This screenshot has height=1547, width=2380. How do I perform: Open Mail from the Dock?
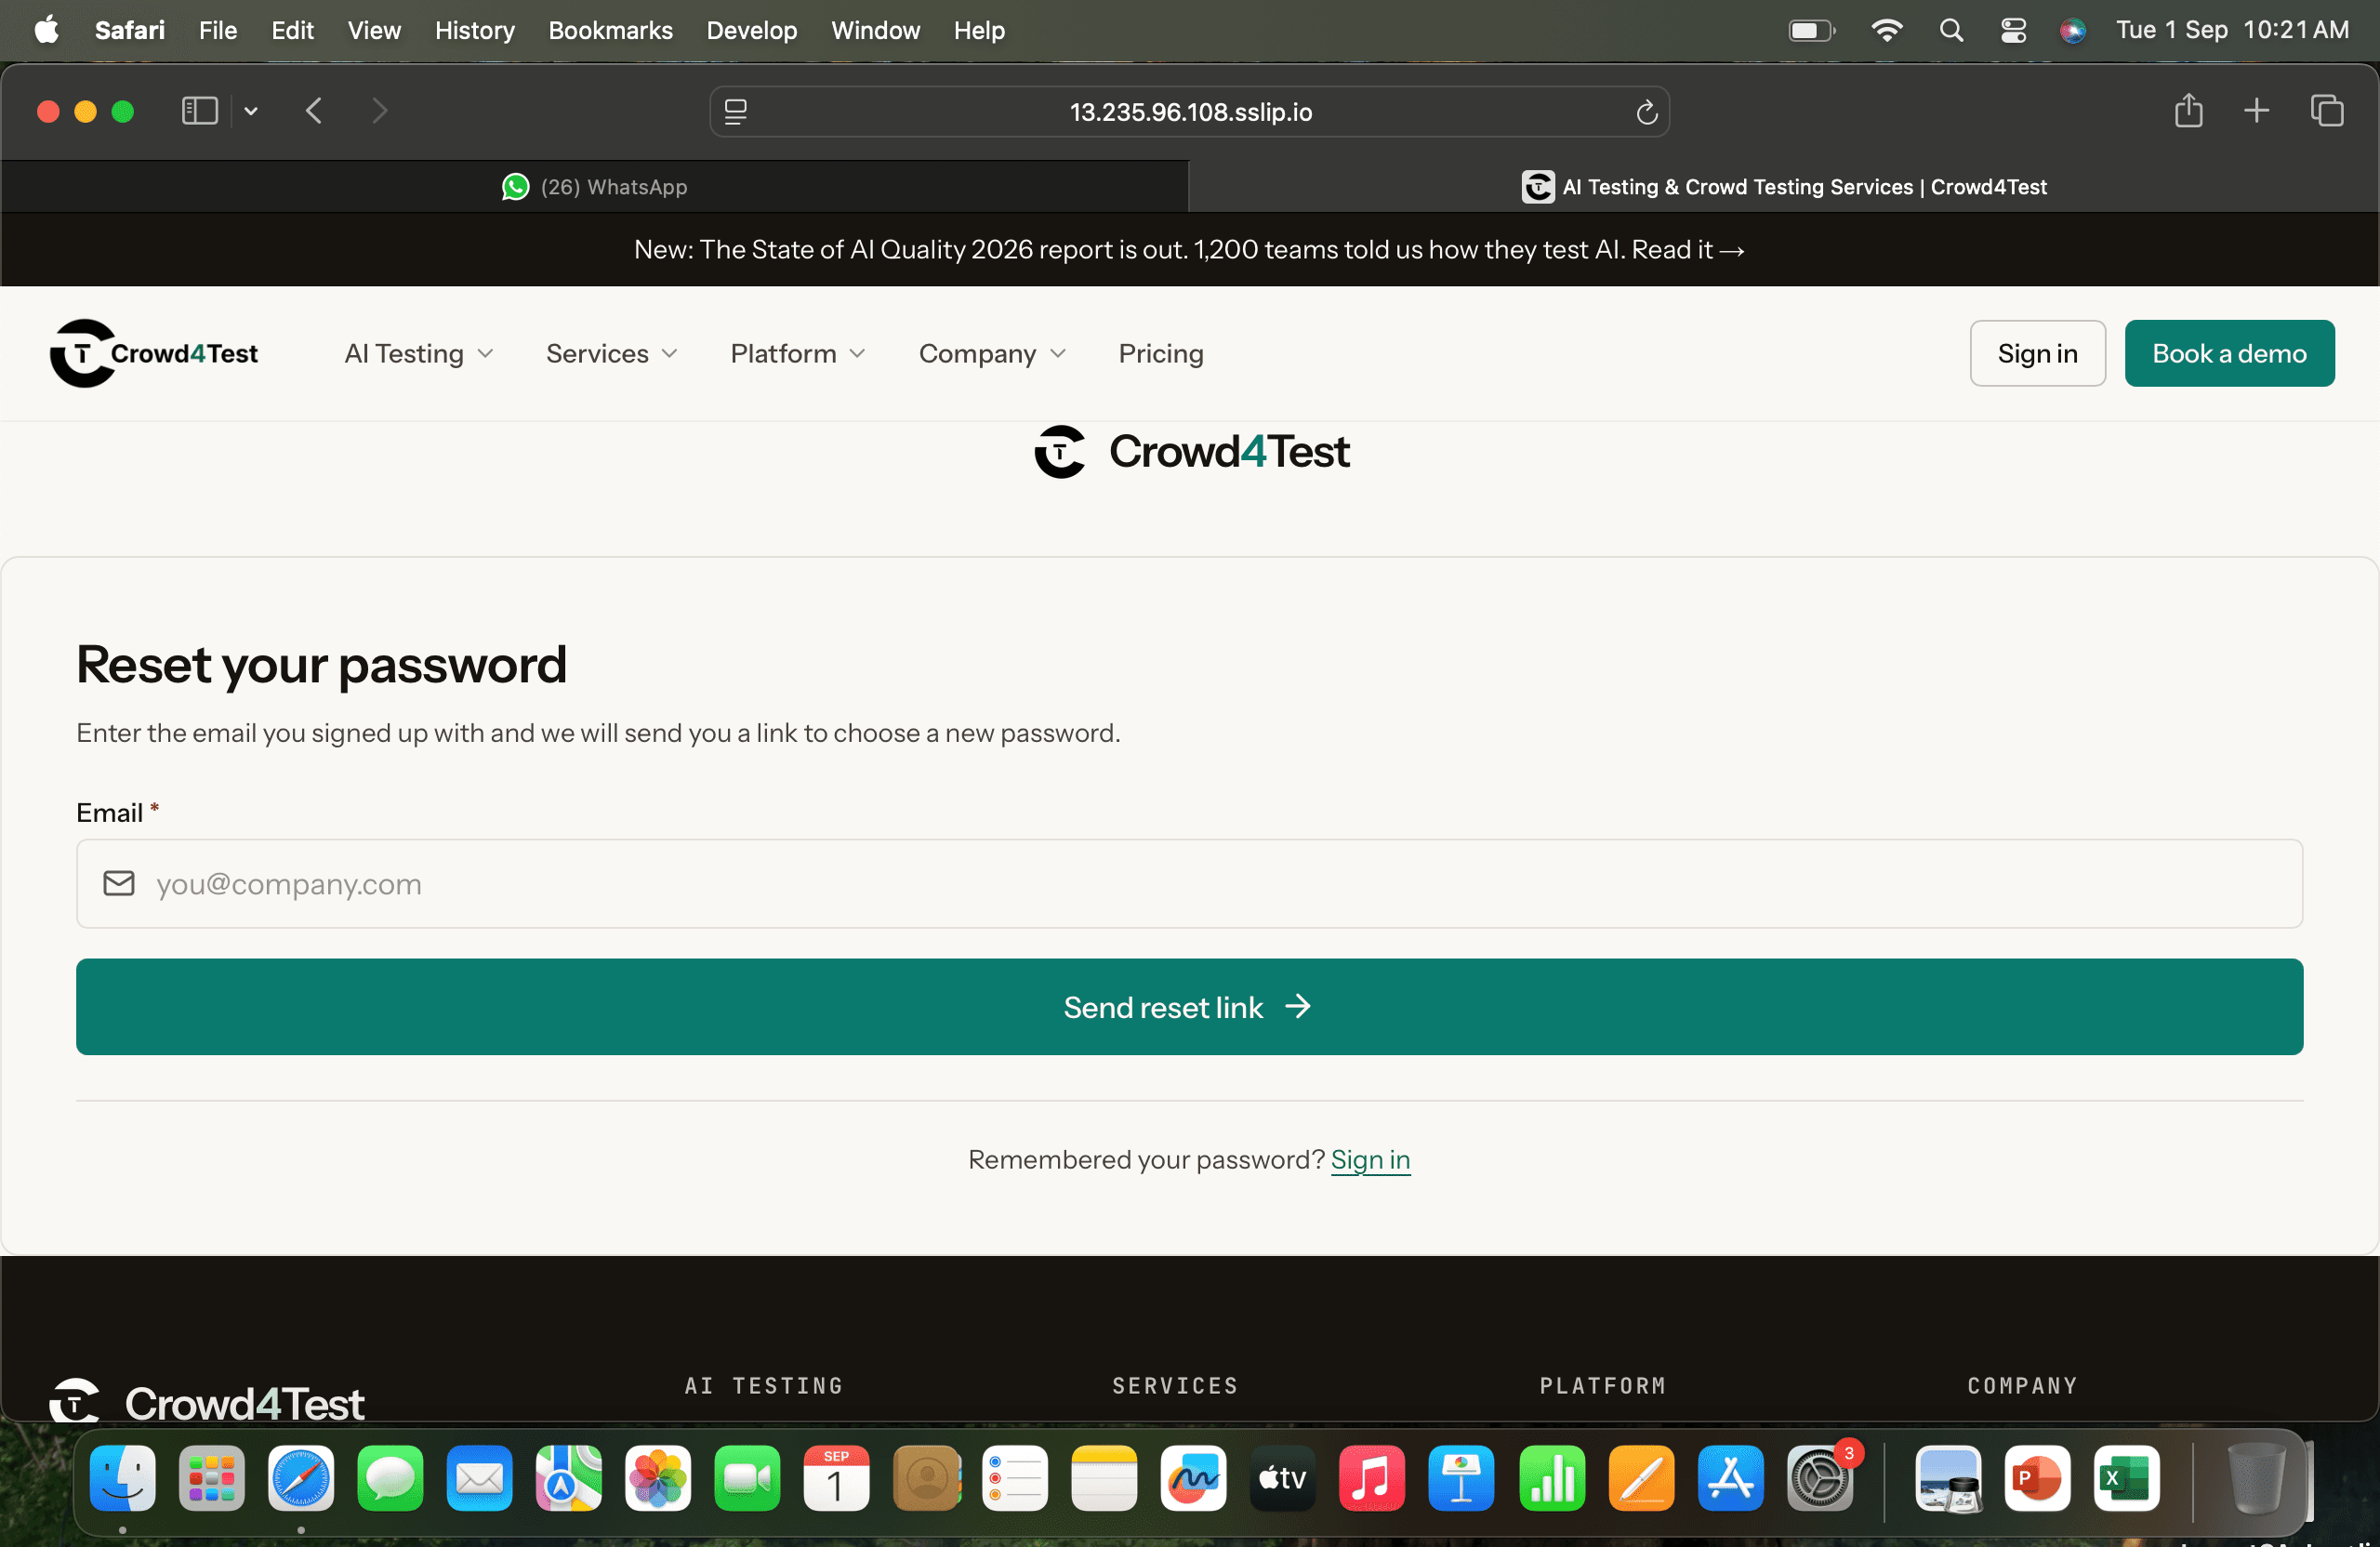tap(480, 1477)
